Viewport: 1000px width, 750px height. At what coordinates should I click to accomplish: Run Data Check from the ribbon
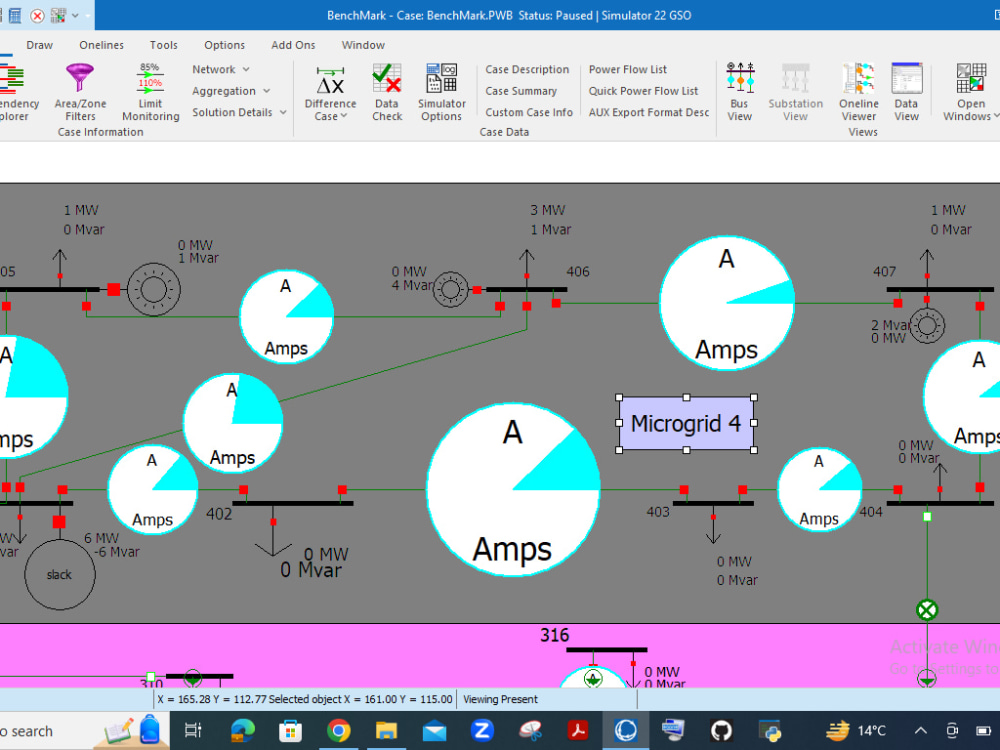386,91
